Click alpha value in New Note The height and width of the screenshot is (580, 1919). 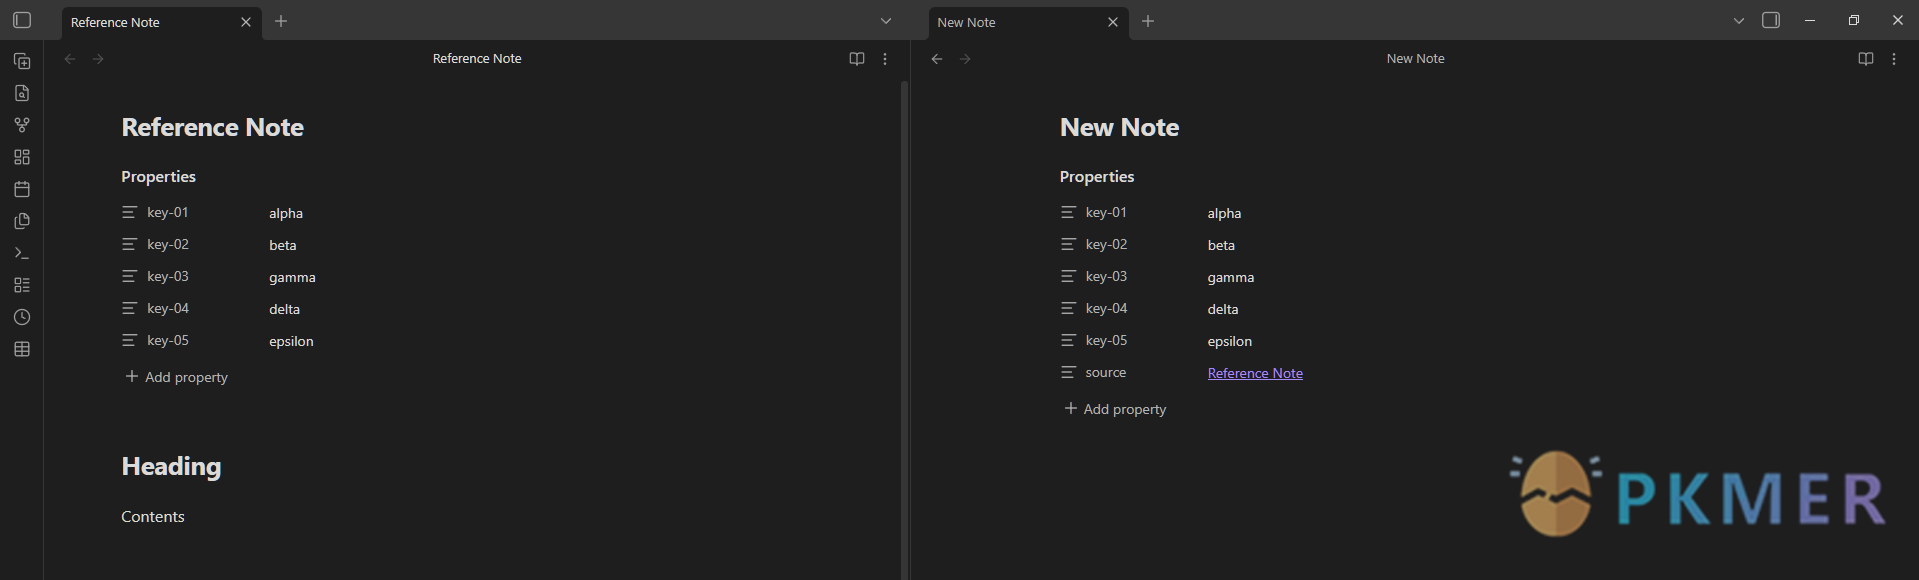pyautogui.click(x=1224, y=213)
